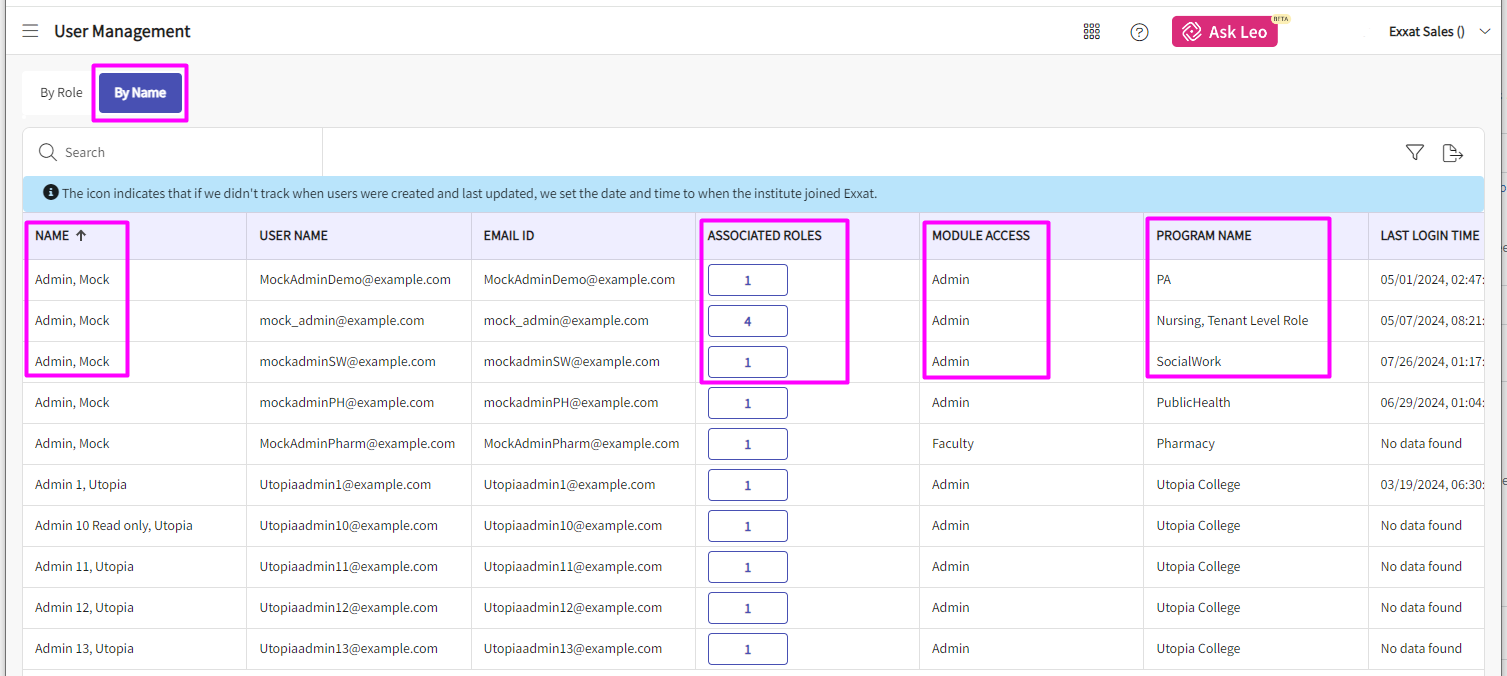Click the help question mark icon

[1139, 32]
